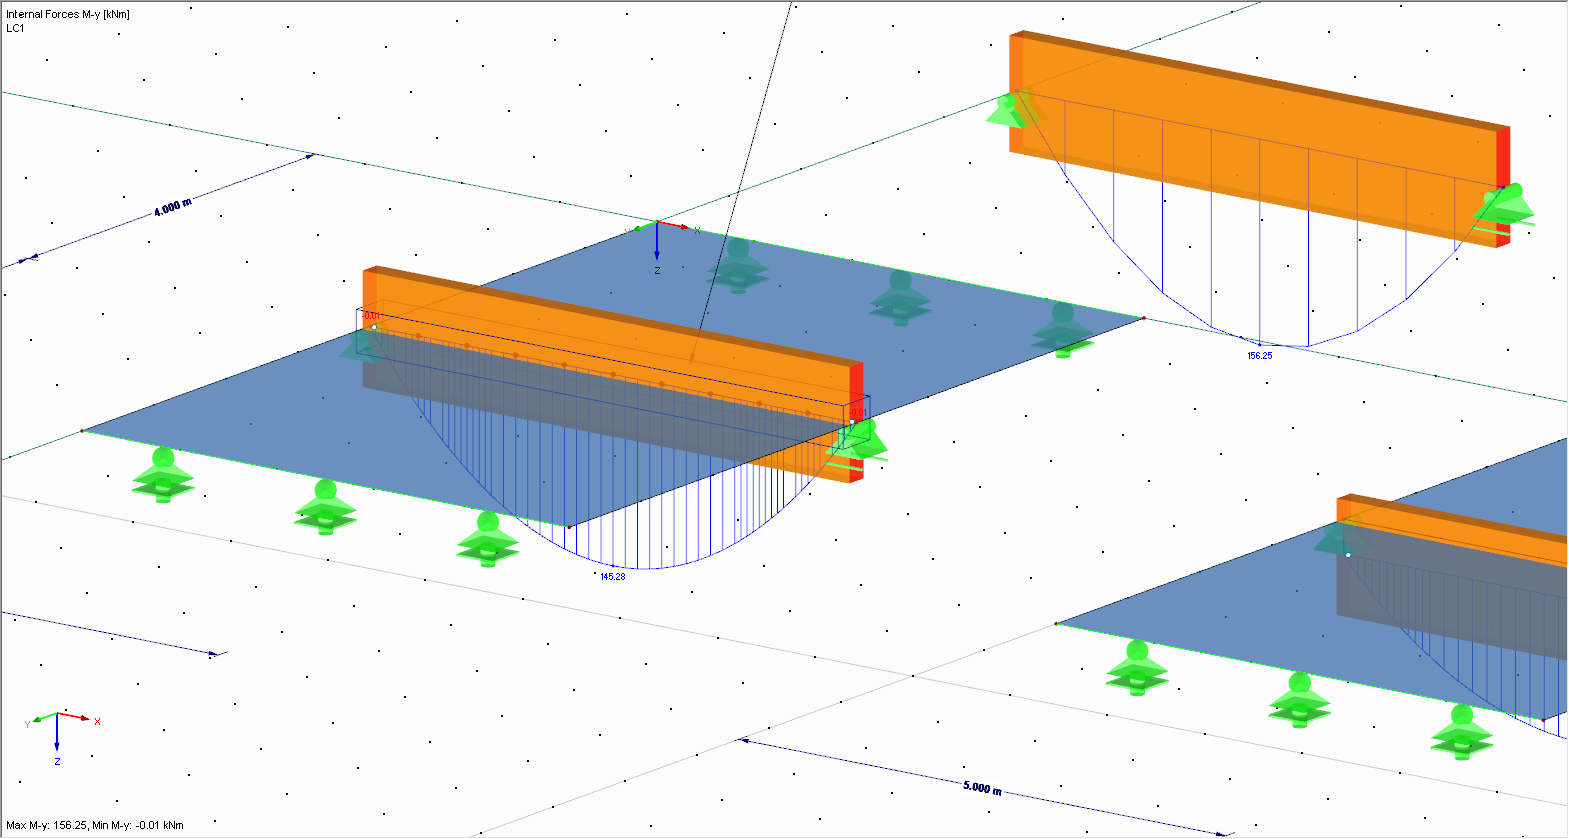Click the '5.000 m' dimension label
This screenshot has width=1569, height=839.
point(982,788)
